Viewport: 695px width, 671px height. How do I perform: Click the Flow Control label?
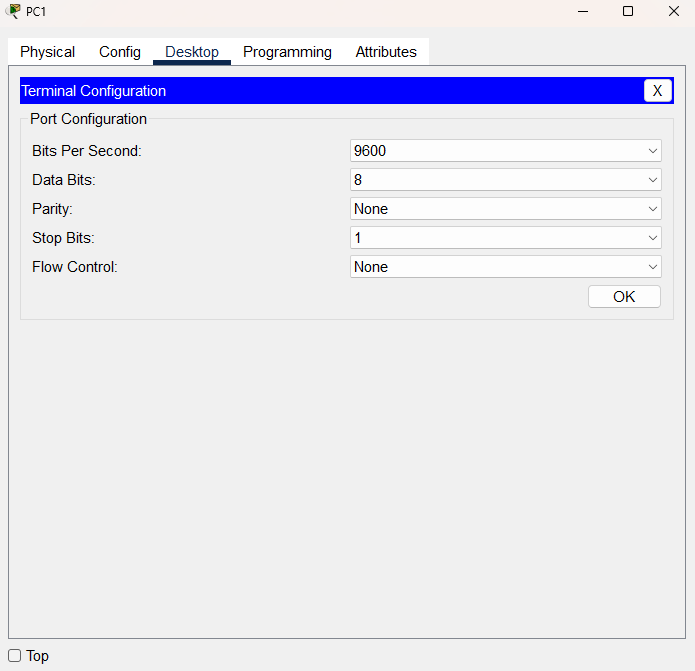(x=75, y=267)
